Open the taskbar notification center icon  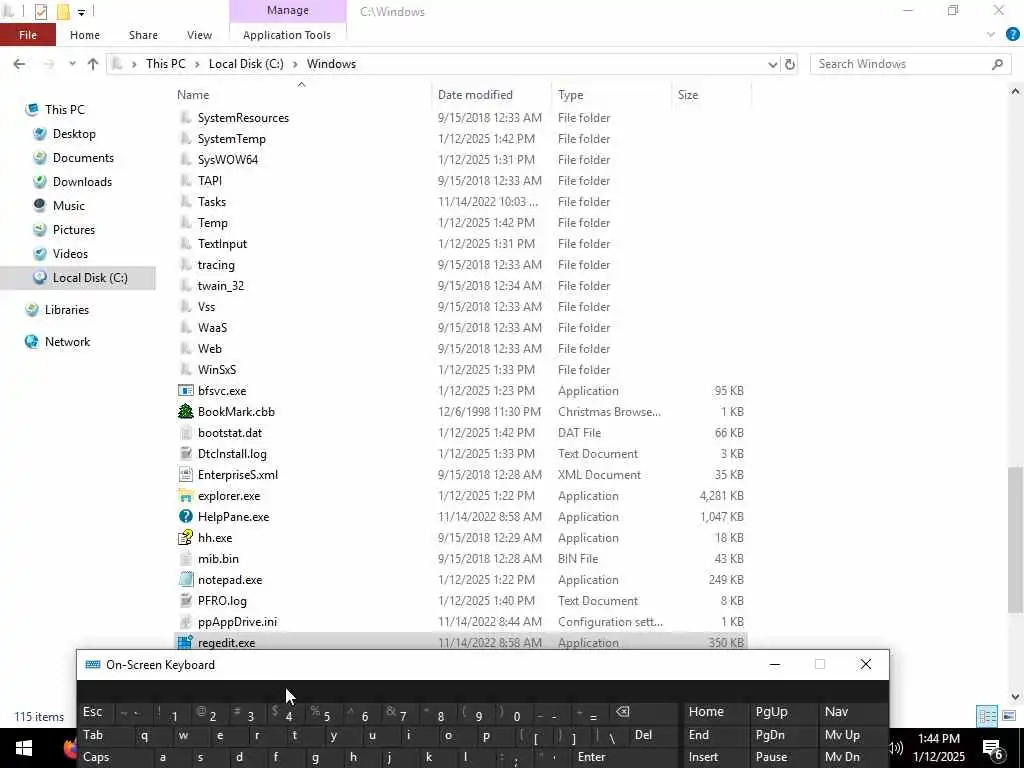(x=992, y=748)
